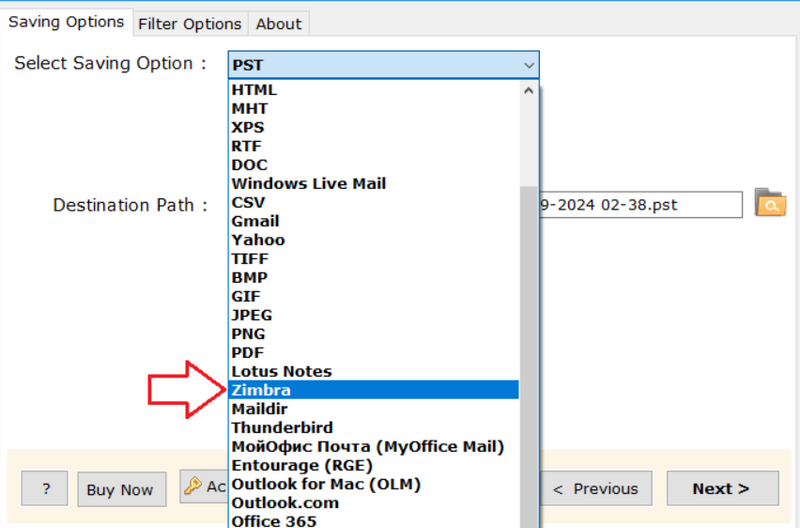Screen dimensions: 800x528
Task: Pick PDF saving option
Action: (374, 353)
